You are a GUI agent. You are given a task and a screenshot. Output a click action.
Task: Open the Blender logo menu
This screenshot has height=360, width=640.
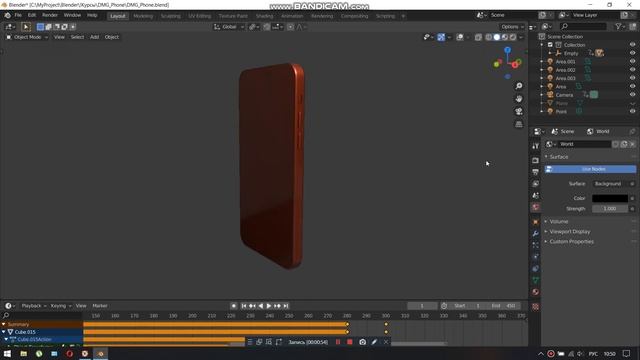7,16
